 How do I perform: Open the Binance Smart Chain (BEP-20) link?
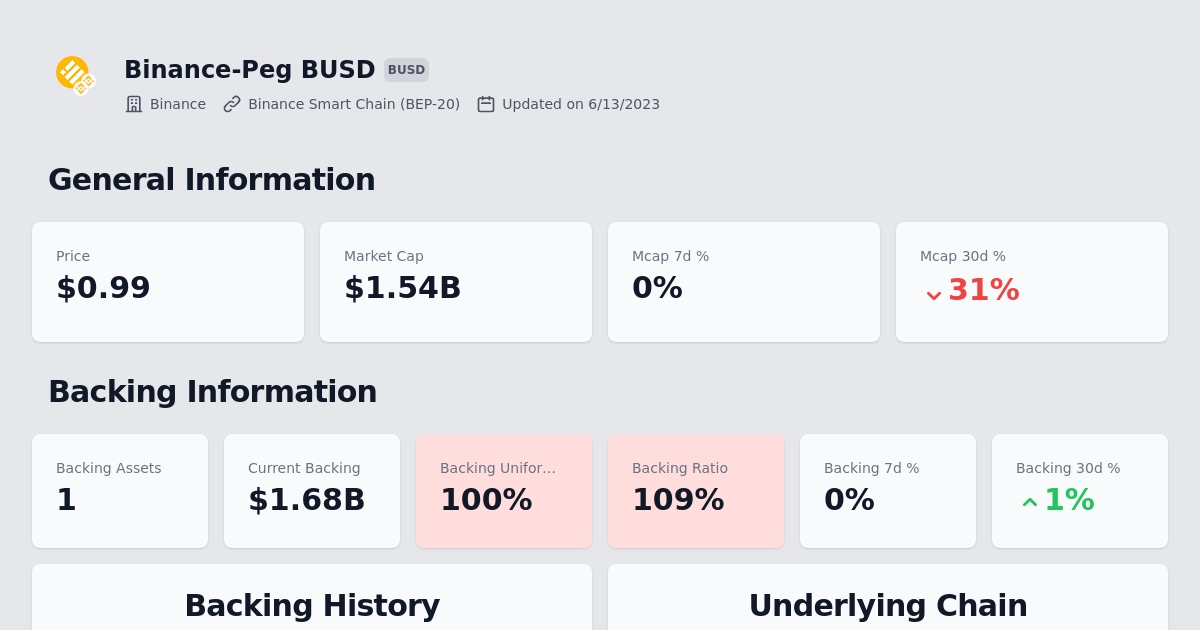tap(354, 104)
